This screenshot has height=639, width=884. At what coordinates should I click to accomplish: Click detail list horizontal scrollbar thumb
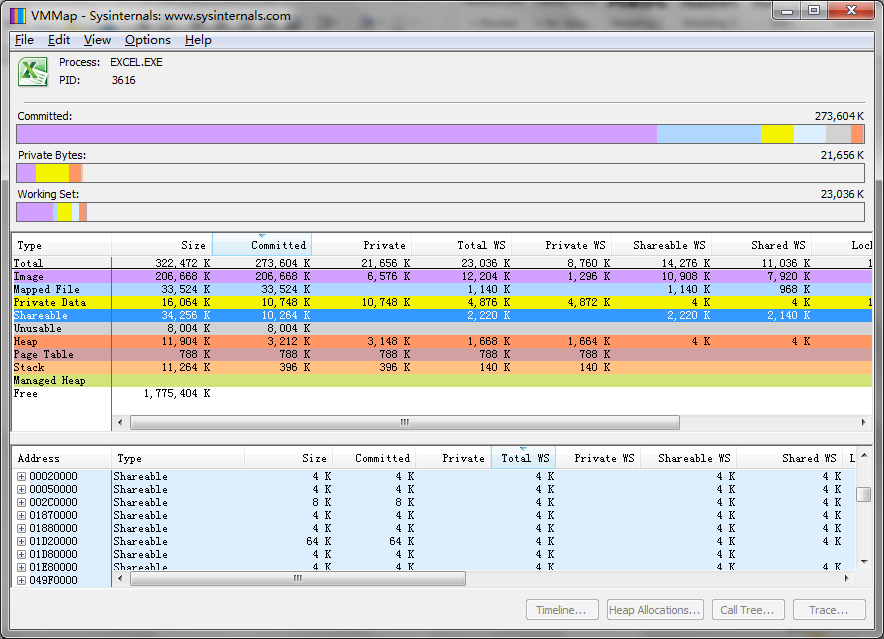(298, 579)
